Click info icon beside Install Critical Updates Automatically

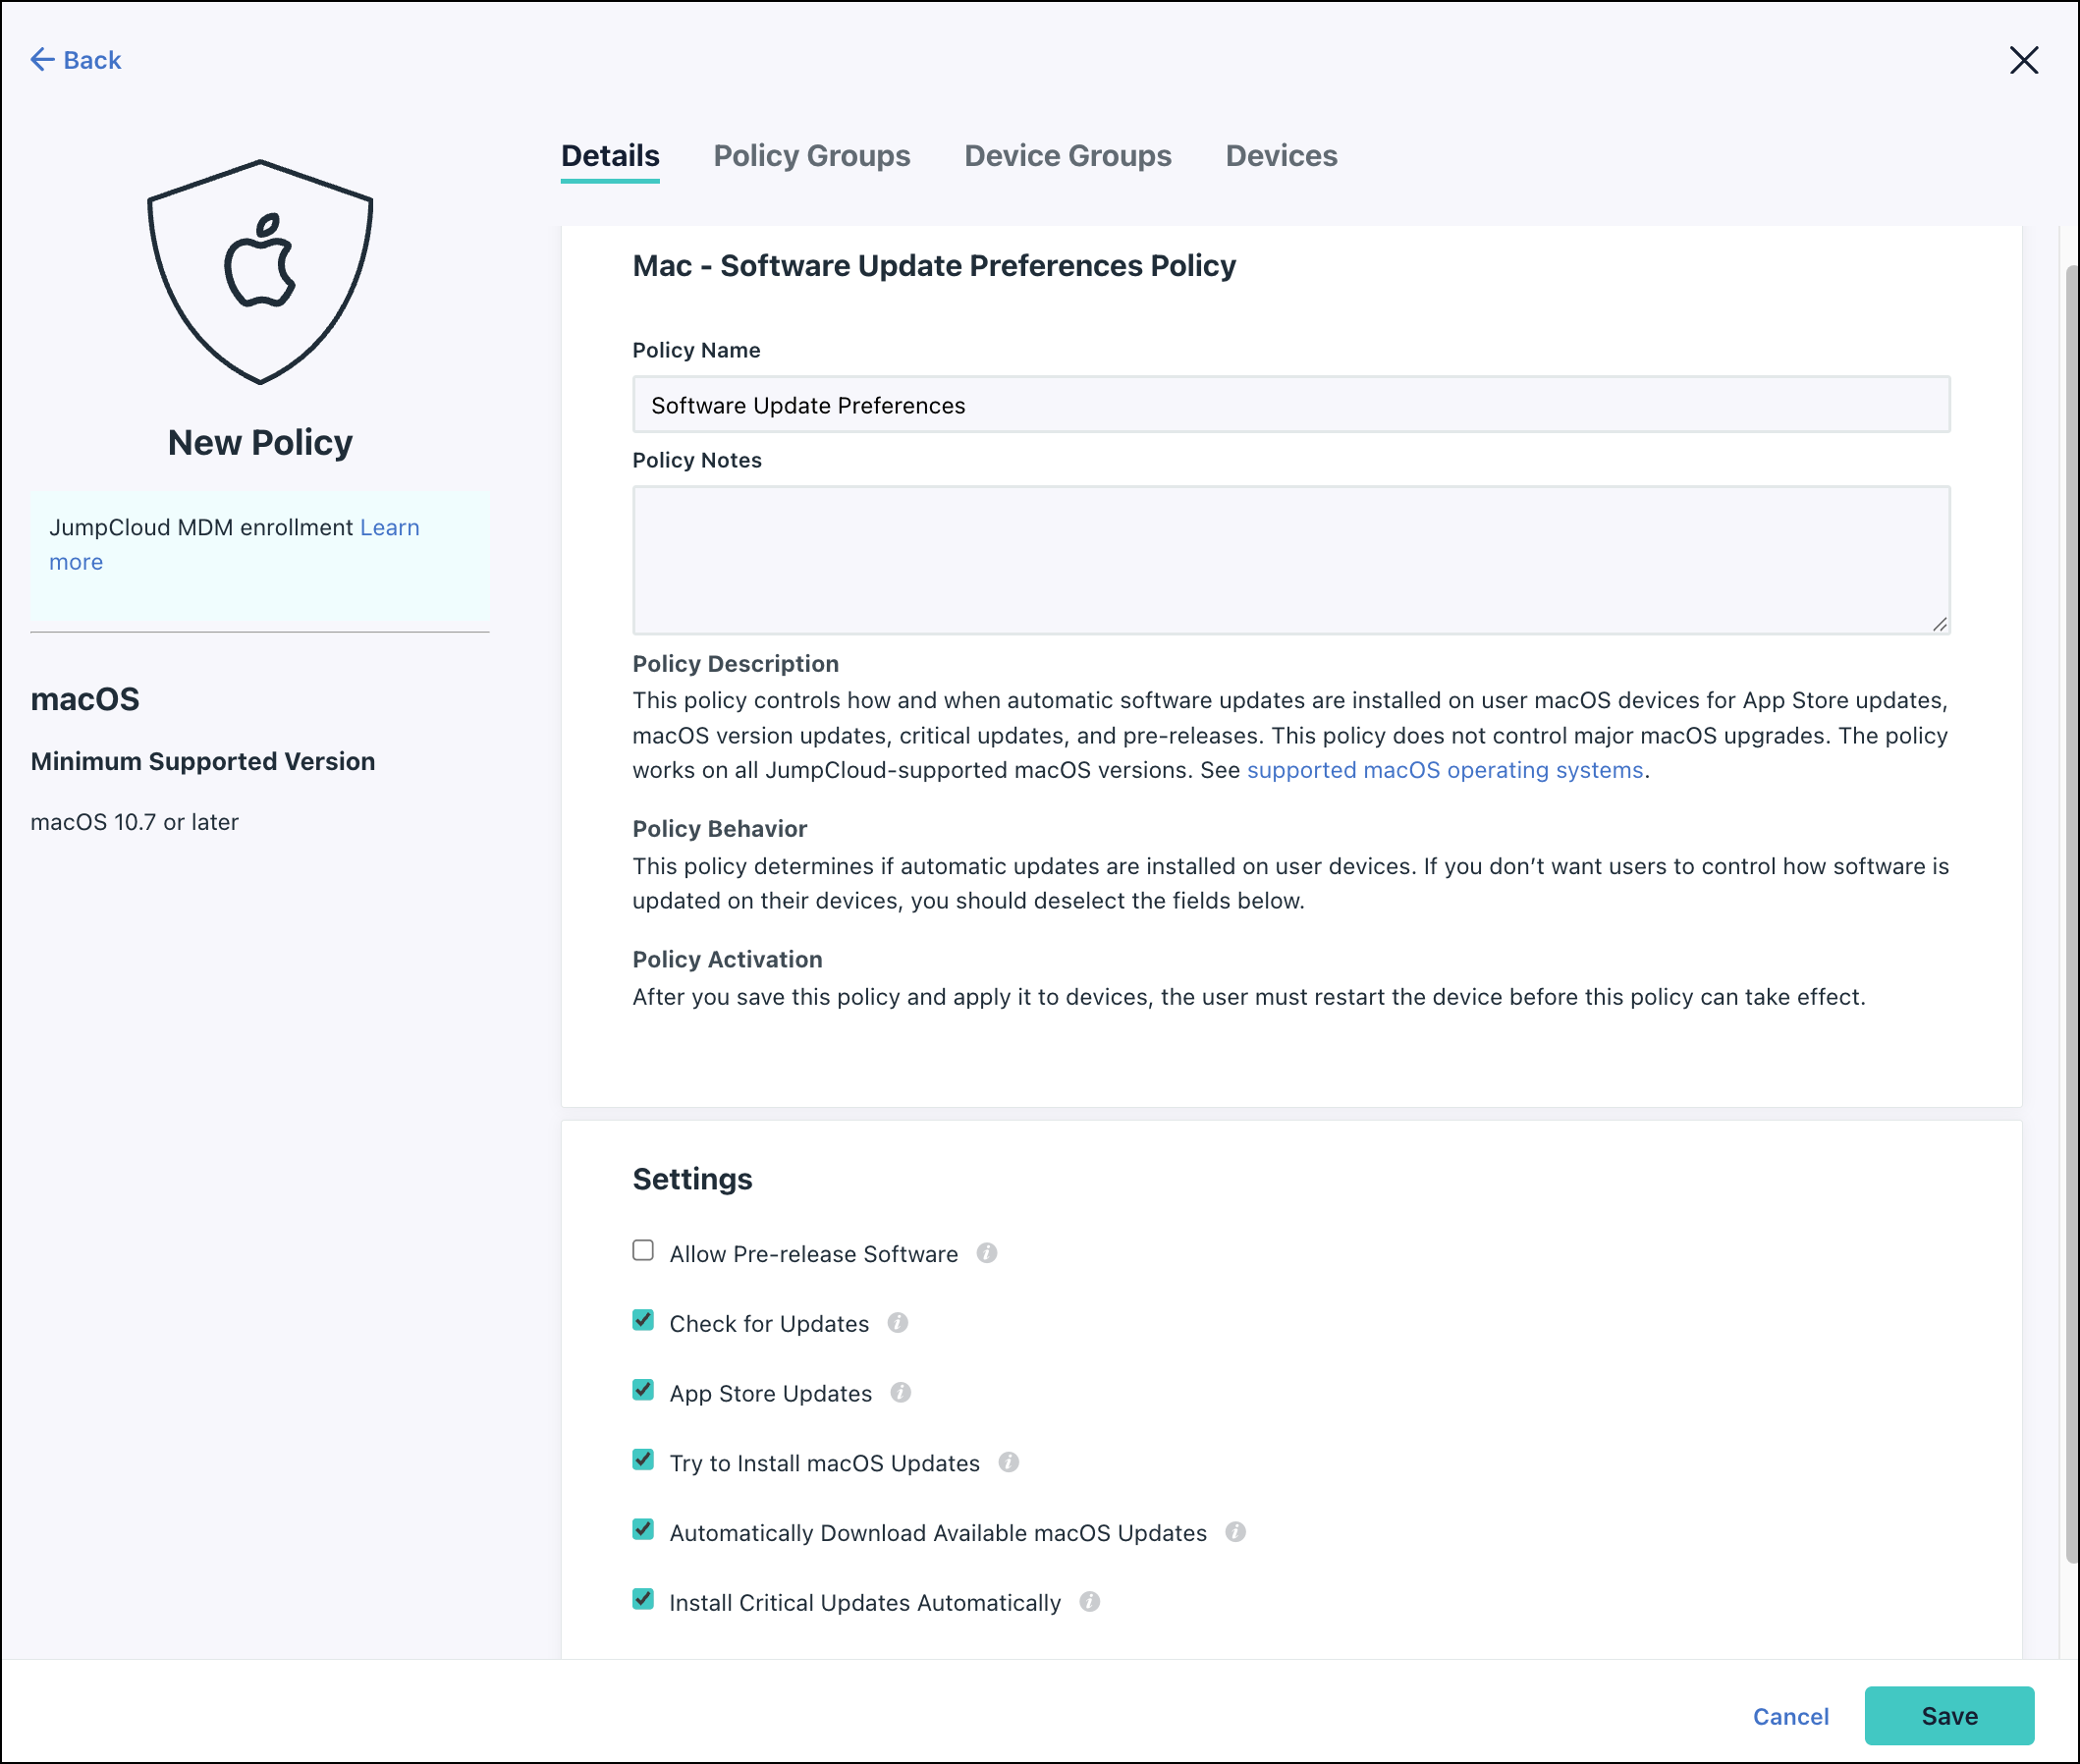point(1089,1602)
